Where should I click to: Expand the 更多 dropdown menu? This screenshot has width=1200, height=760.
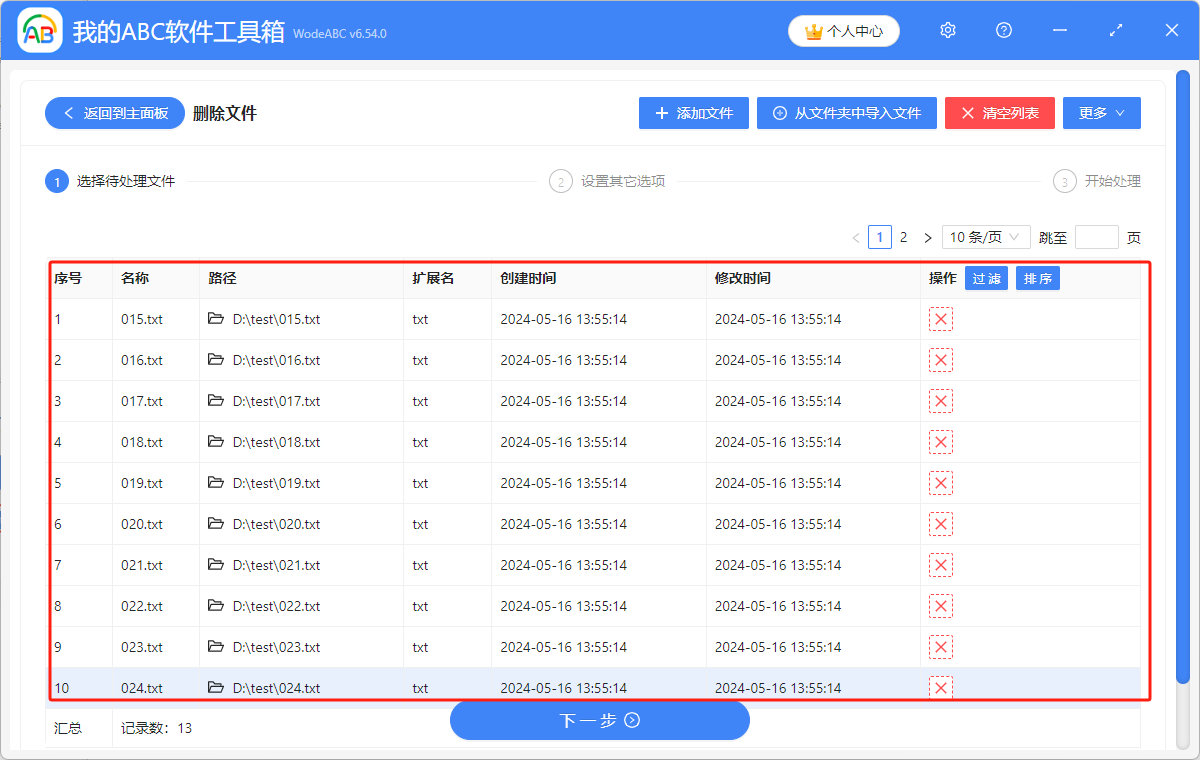[1101, 113]
